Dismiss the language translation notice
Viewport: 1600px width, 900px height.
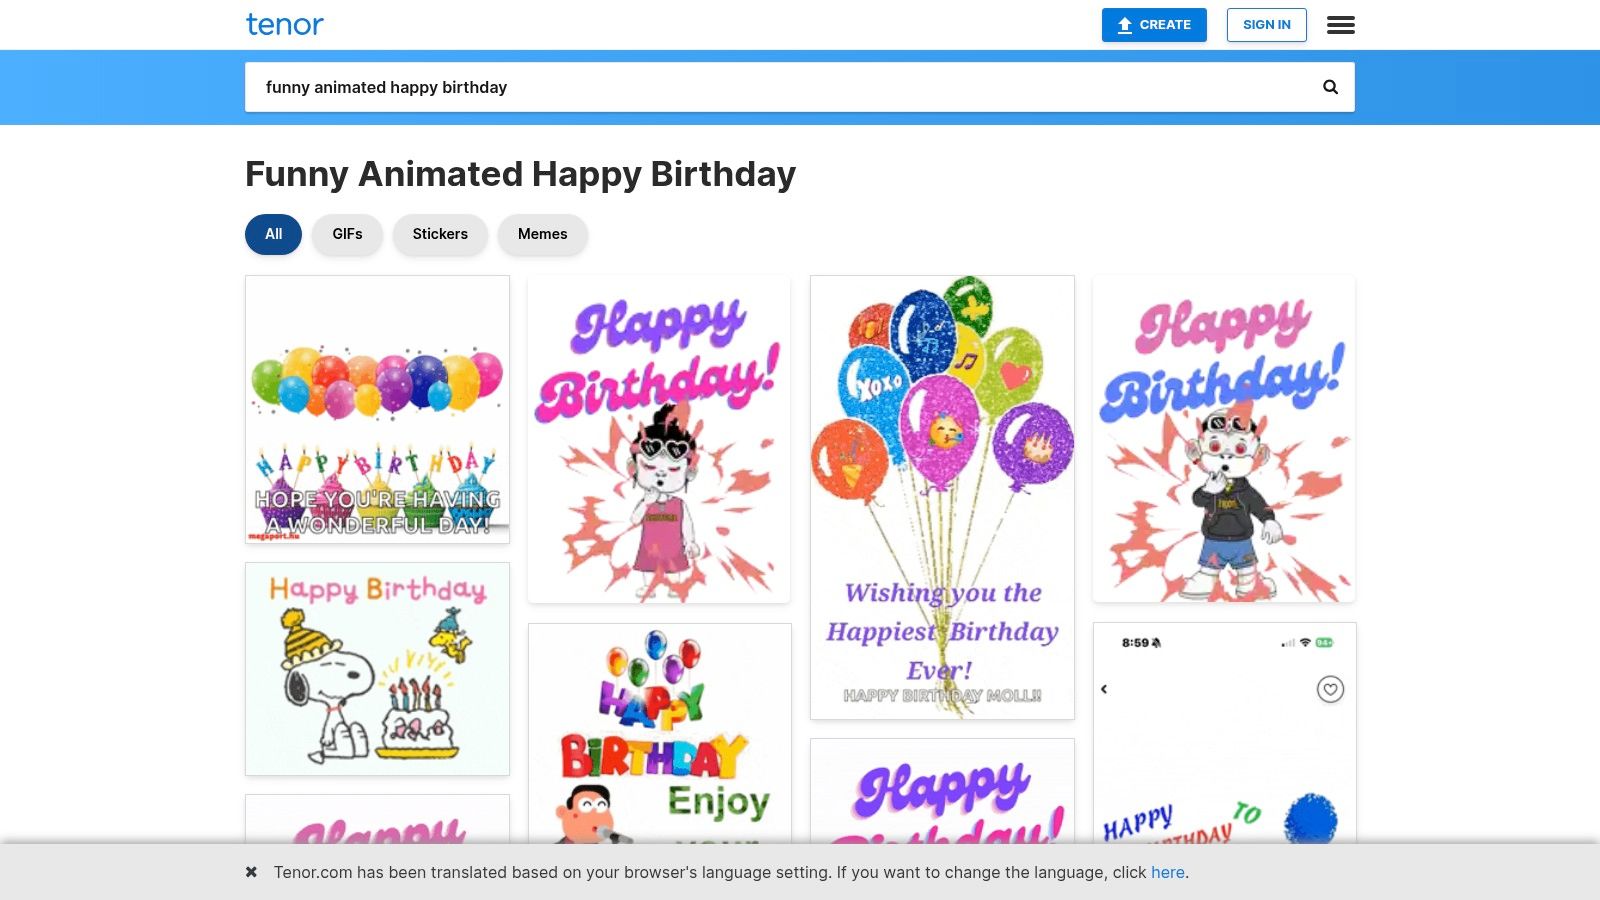pos(252,872)
